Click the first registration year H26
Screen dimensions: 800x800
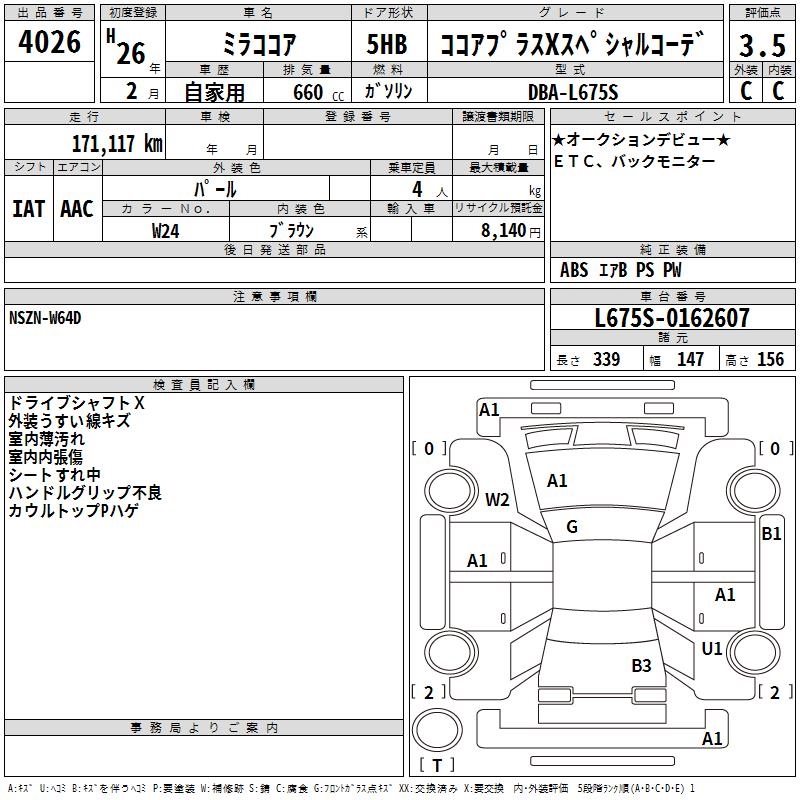point(127,47)
